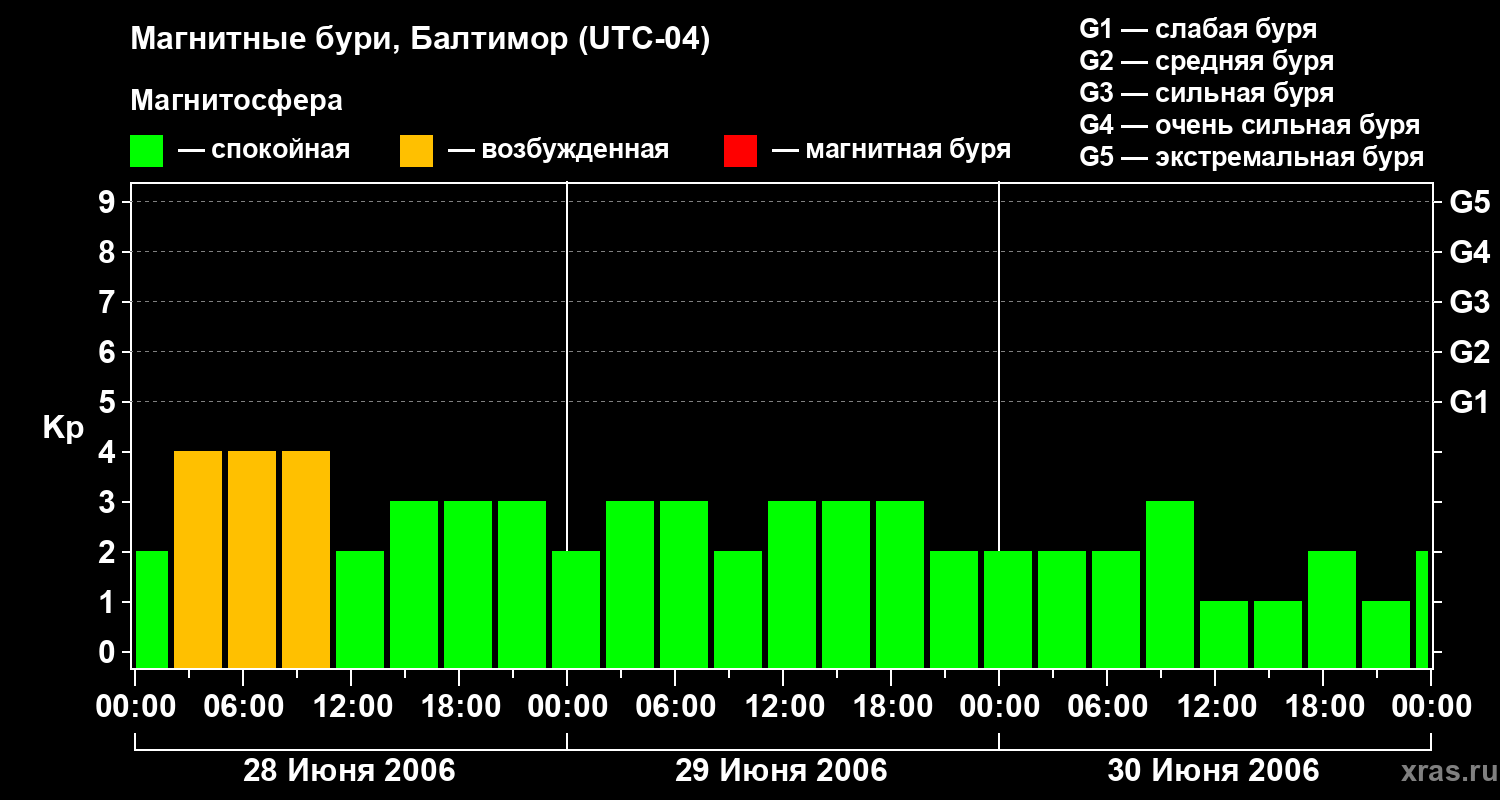Viewport: 1500px width, 800px height.
Task: Click the 'Kp' axis label
Action: pos(63,428)
